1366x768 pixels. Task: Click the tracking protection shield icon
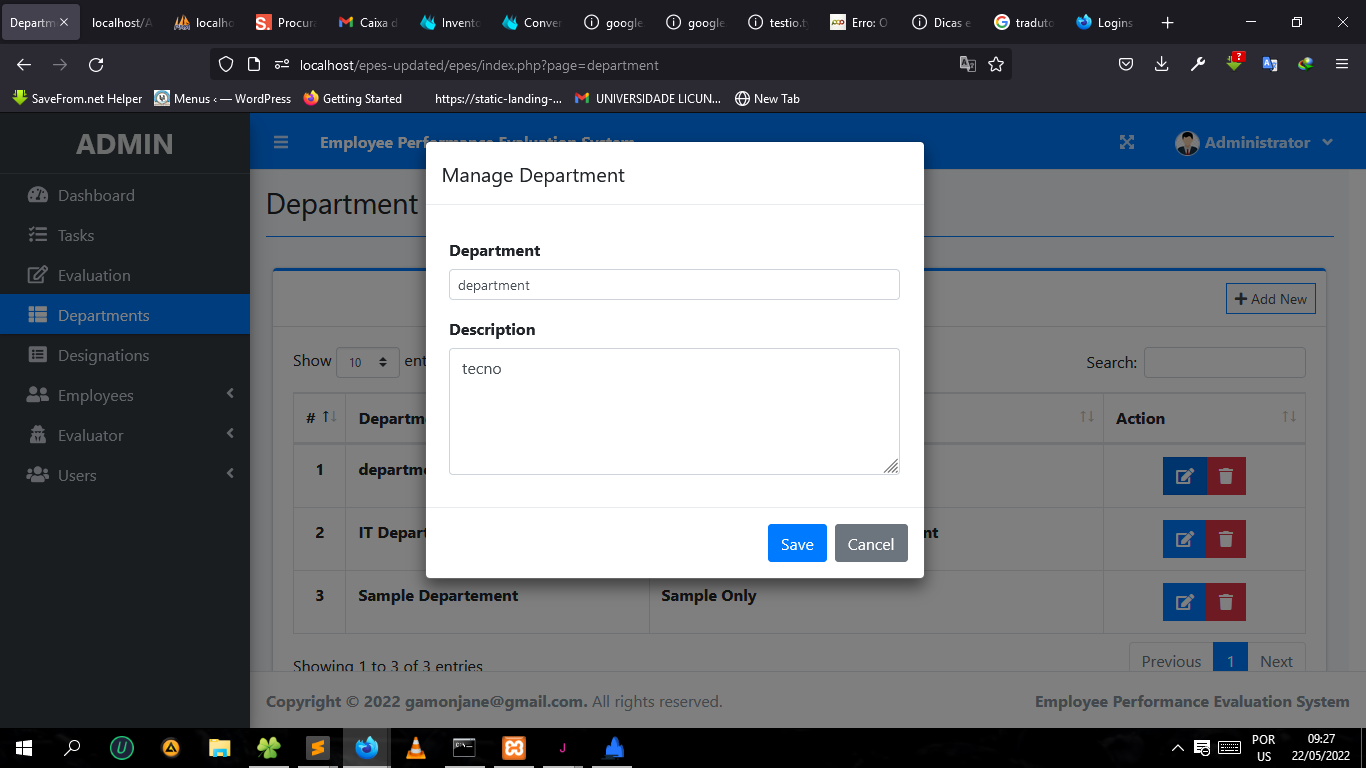226,65
